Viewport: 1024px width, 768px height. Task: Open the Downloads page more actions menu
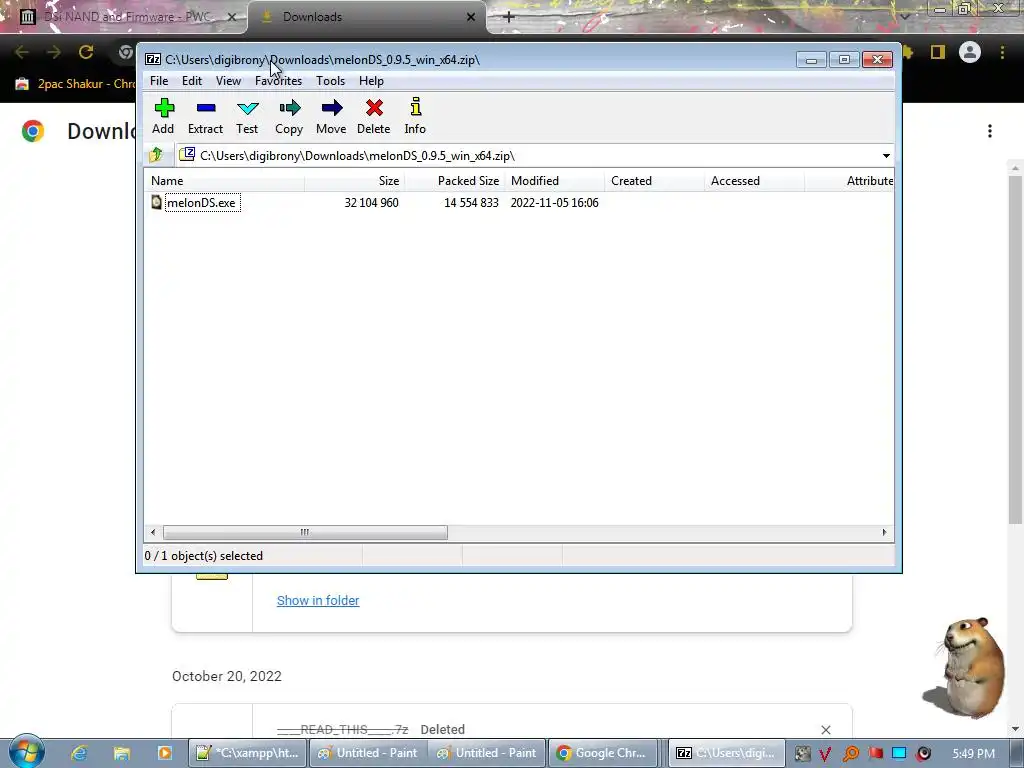coord(990,131)
